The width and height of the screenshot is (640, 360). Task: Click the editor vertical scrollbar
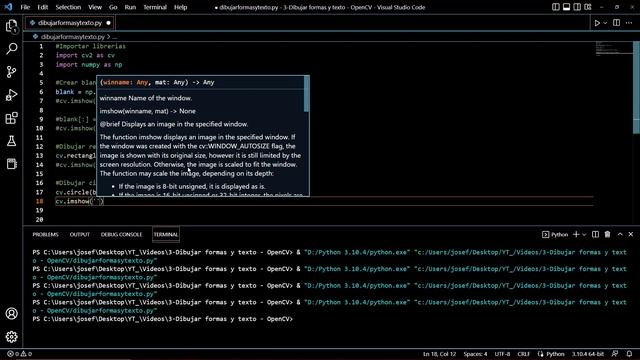[636, 87]
